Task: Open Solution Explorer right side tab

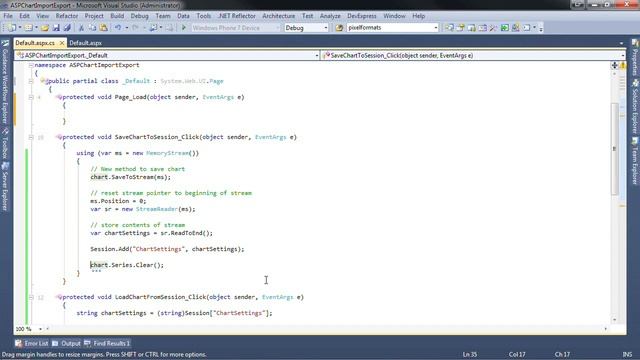Action: (x=635, y=106)
